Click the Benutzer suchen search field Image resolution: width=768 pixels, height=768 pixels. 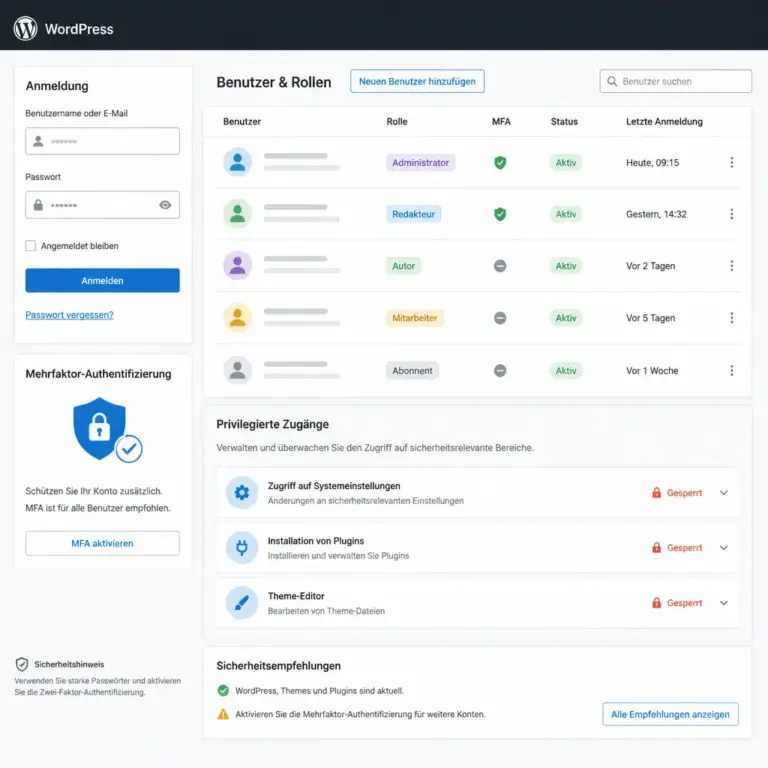point(675,81)
